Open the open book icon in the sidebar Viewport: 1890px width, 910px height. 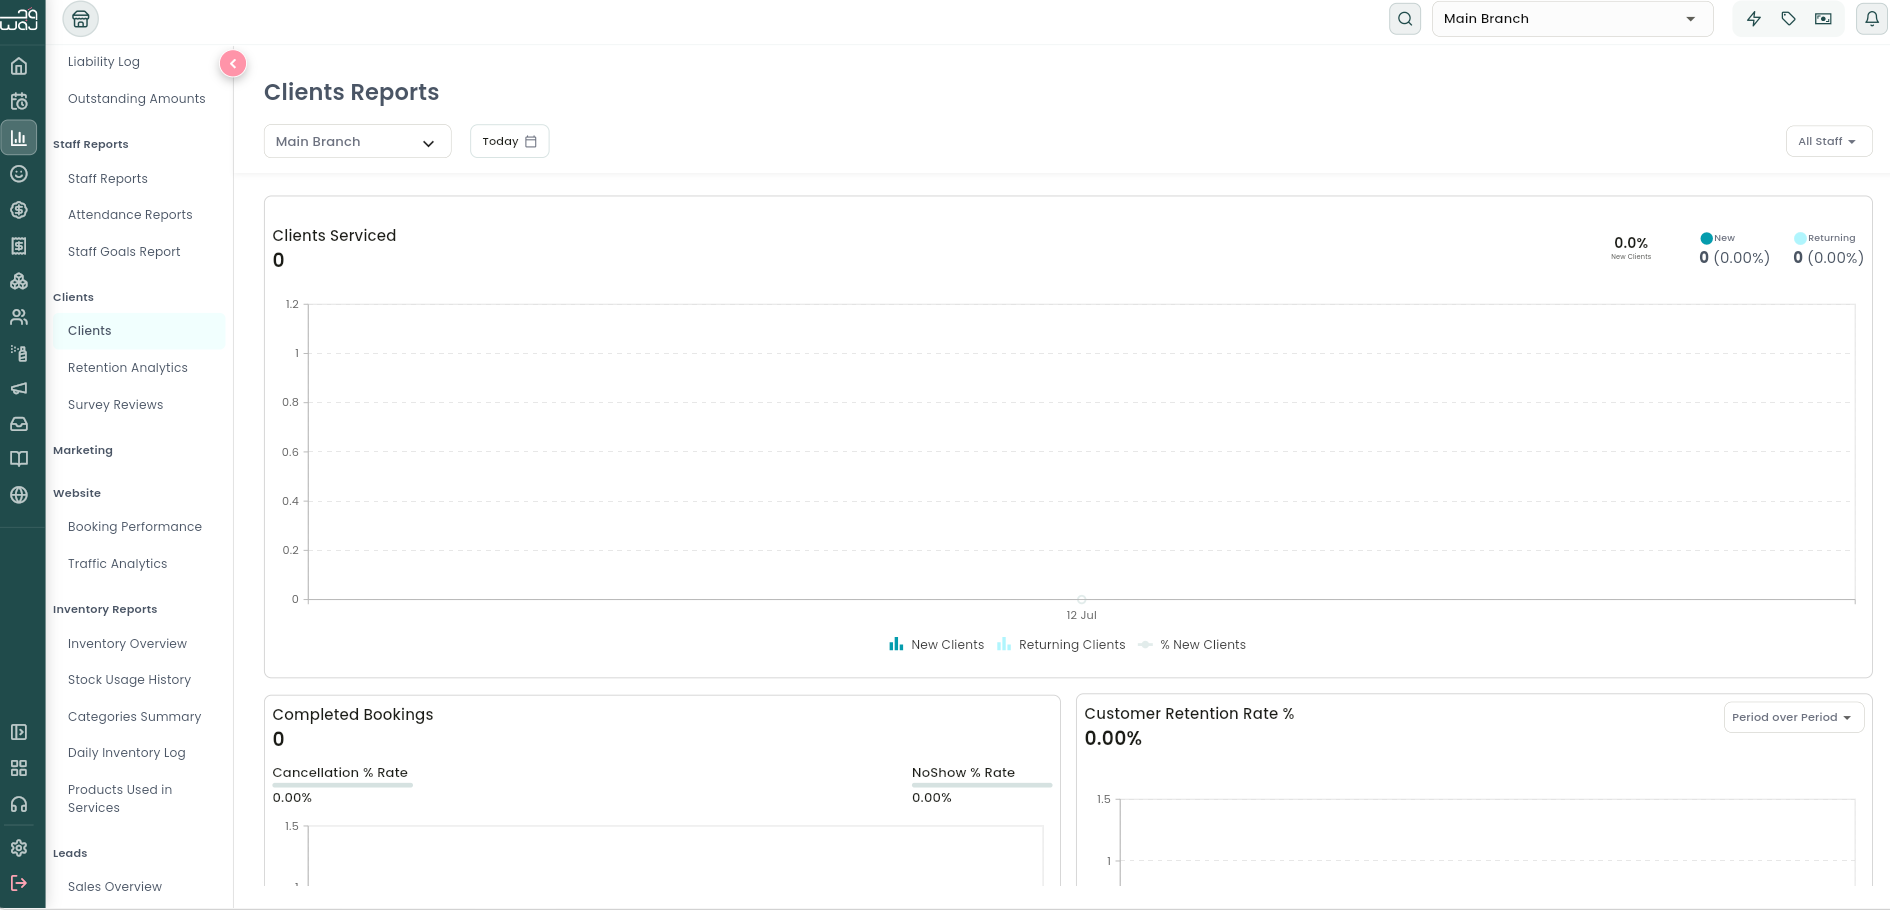[x=19, y=459]
